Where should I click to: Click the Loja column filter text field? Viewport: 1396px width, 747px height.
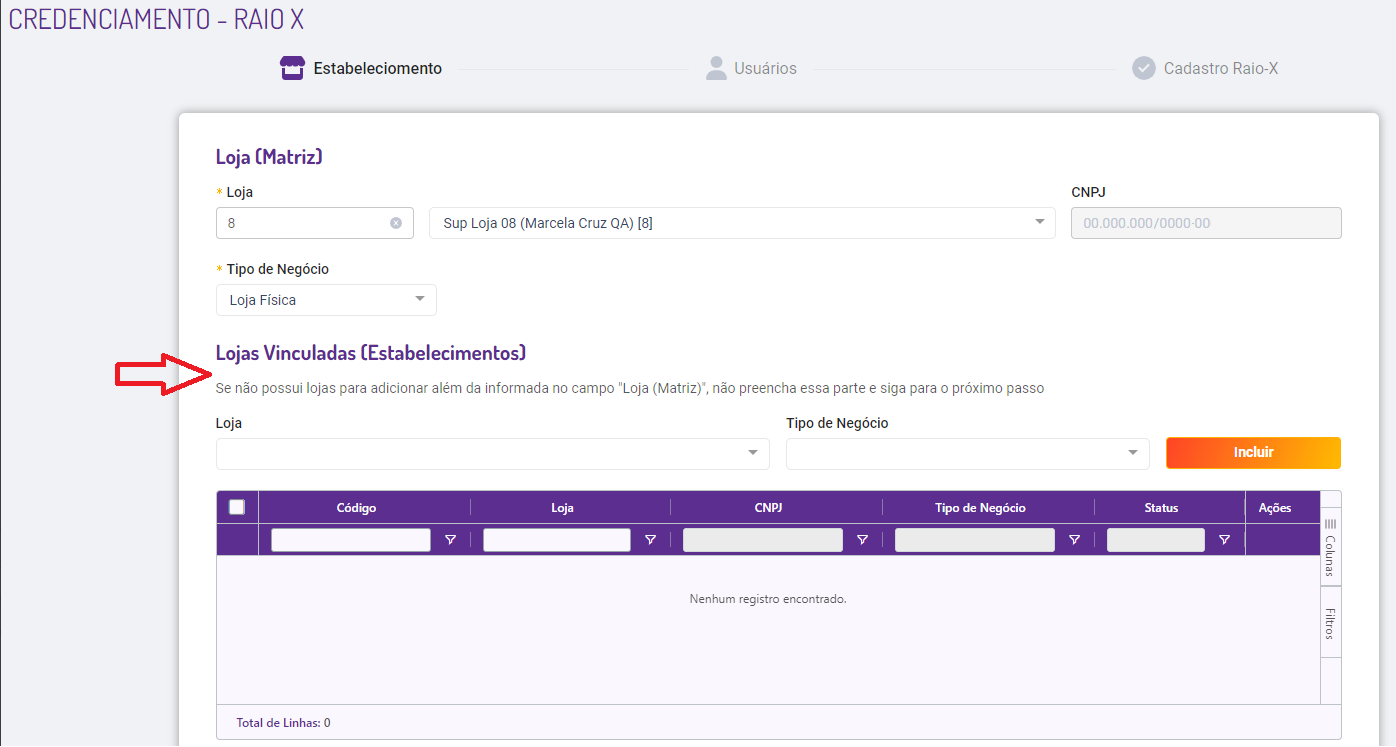click(556, 540)
